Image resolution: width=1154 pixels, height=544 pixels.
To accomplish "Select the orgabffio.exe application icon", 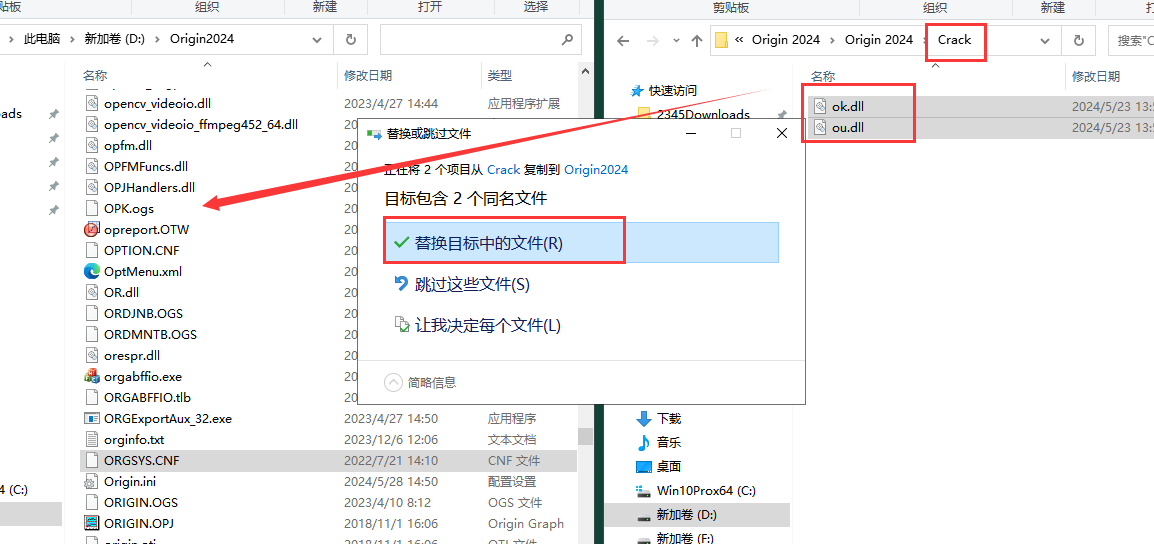I will (92, 377).
